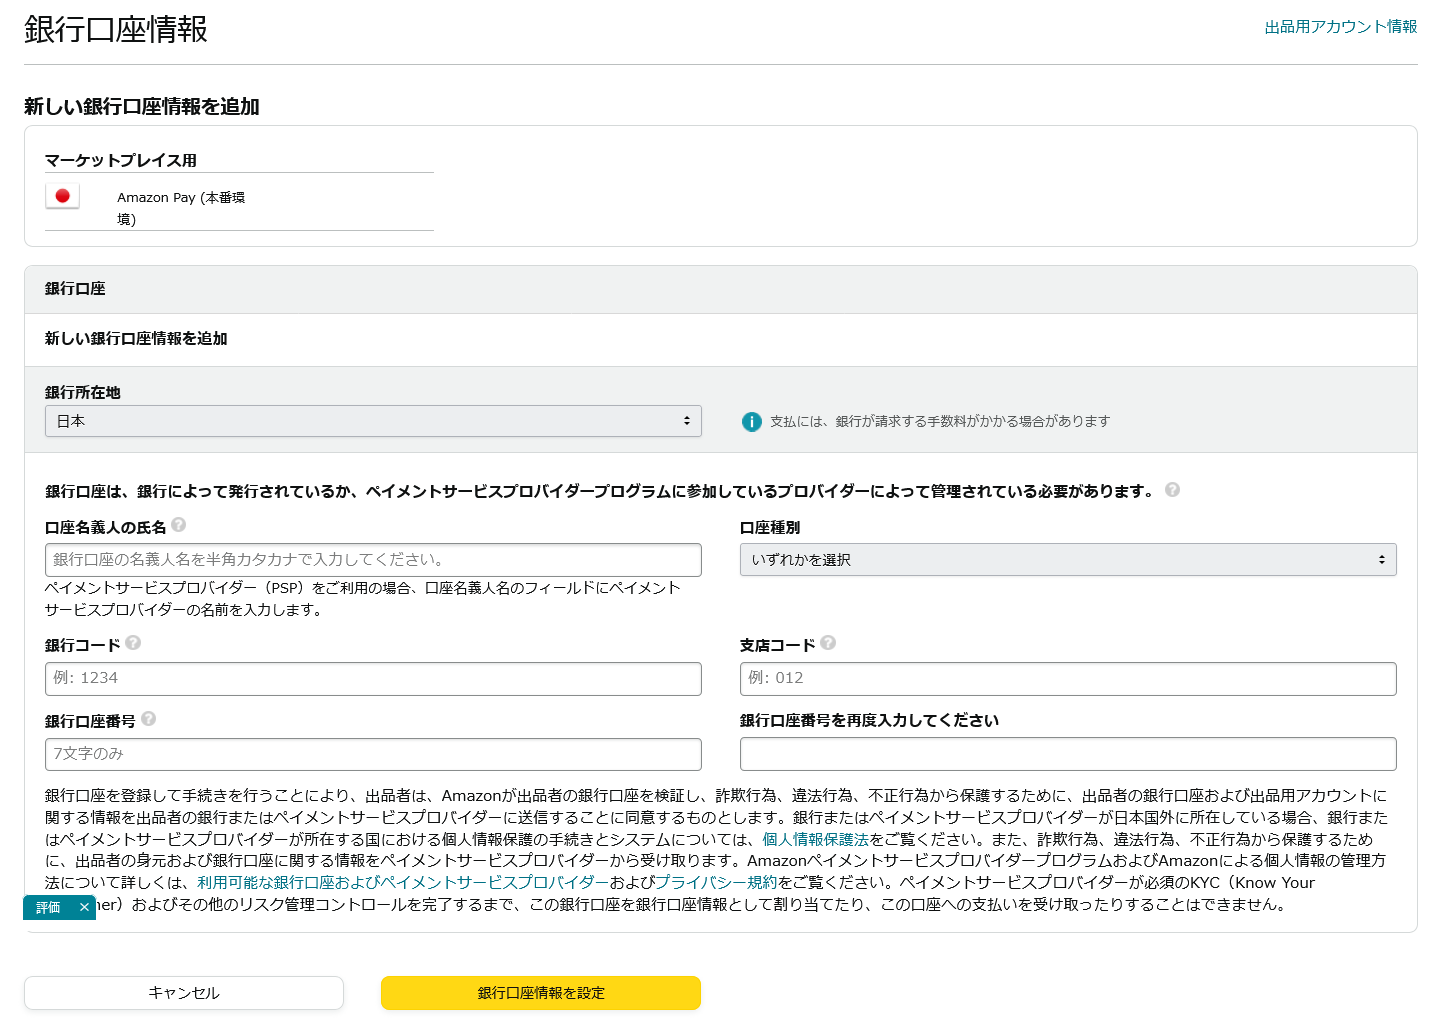The height and width of the screenshot is (1024, 1442).
Task: Expand いずれかを選択 account type options
Action: [1067, 559]
